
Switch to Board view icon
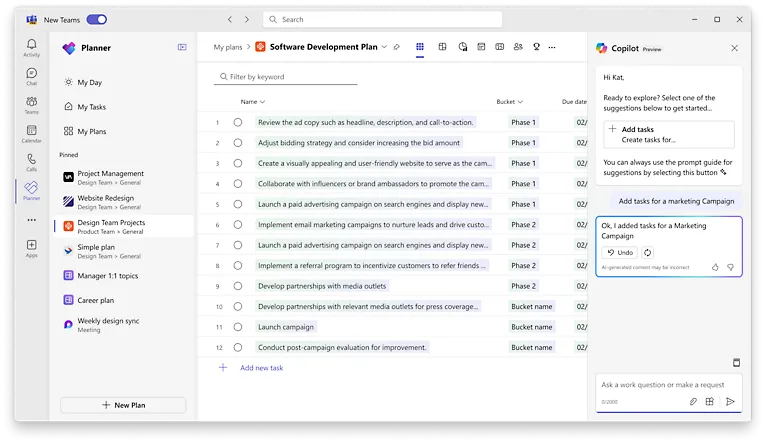click(x=442, y=47)
